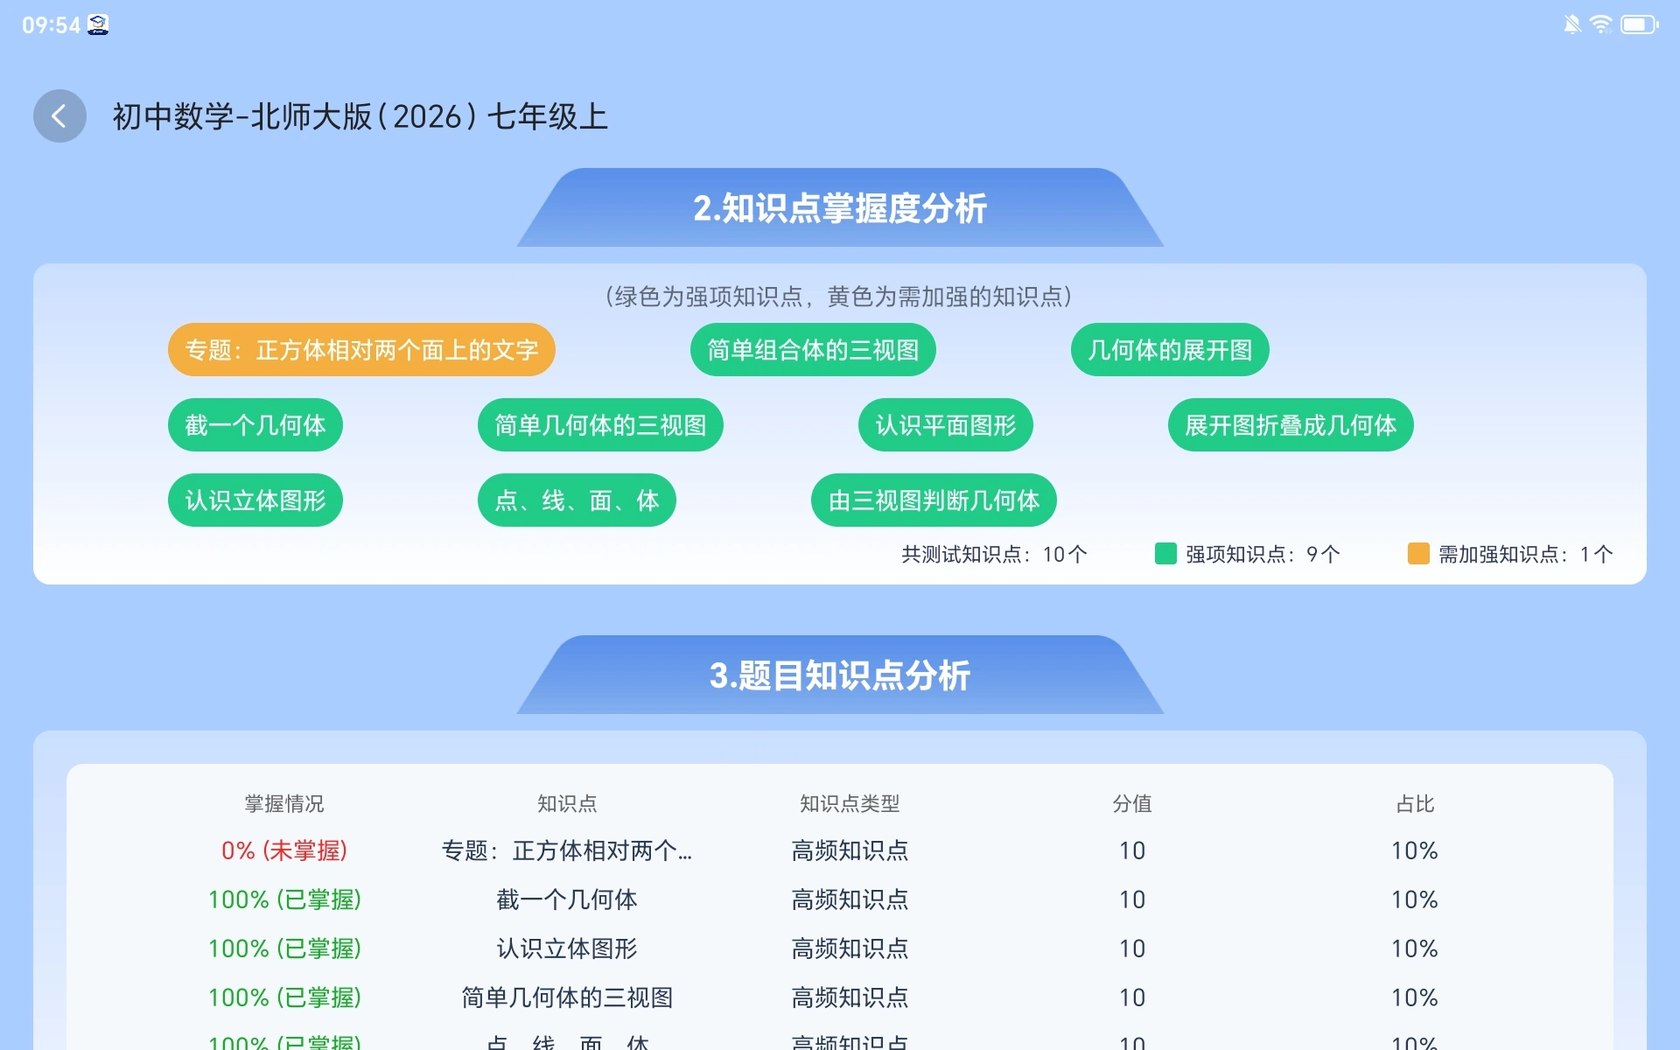Click the 简单几何体的三视图 table cell

coord(567,998)
